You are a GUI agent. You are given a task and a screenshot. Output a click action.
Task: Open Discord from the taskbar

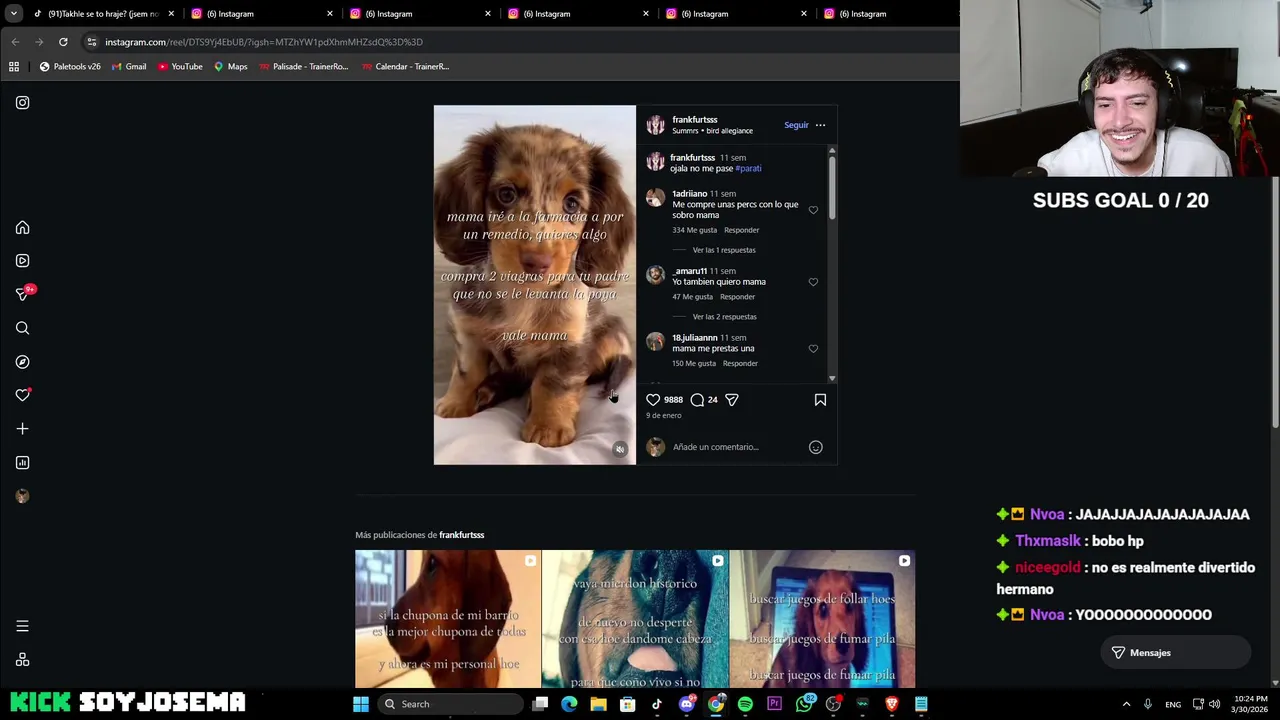686,704
